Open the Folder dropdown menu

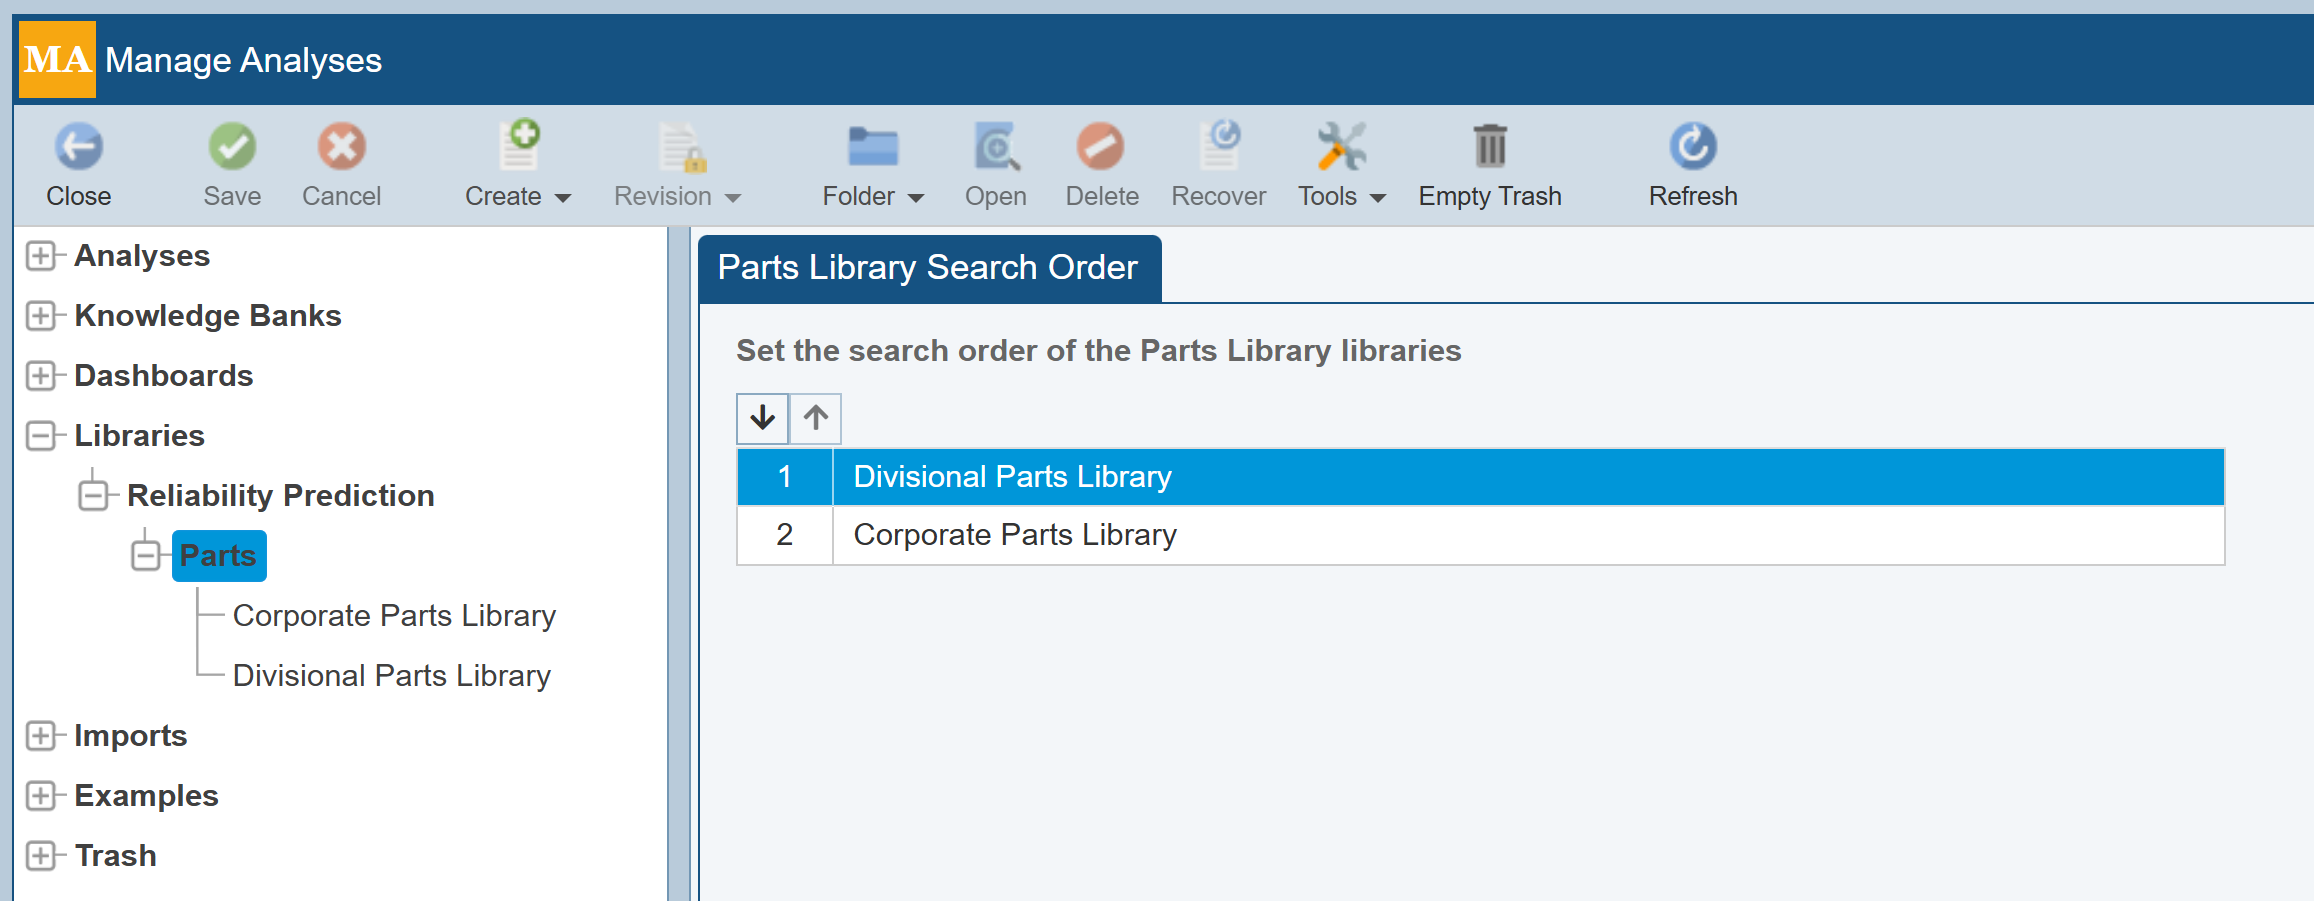872,196
